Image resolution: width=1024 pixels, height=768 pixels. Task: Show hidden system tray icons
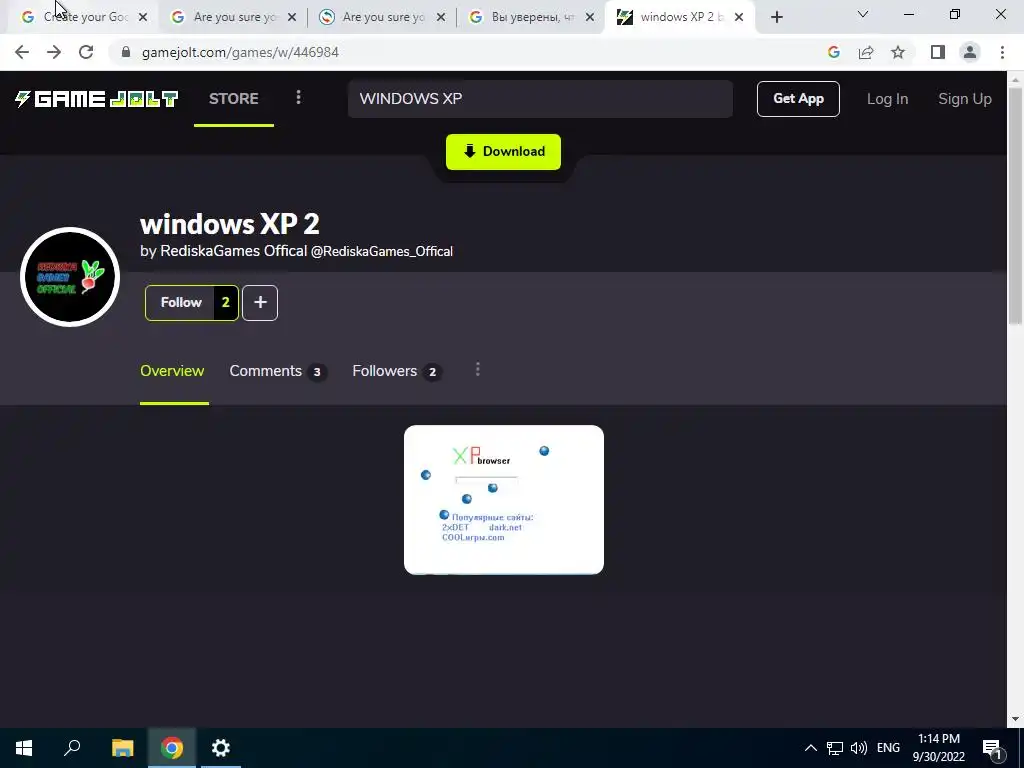tap(810, 748)
